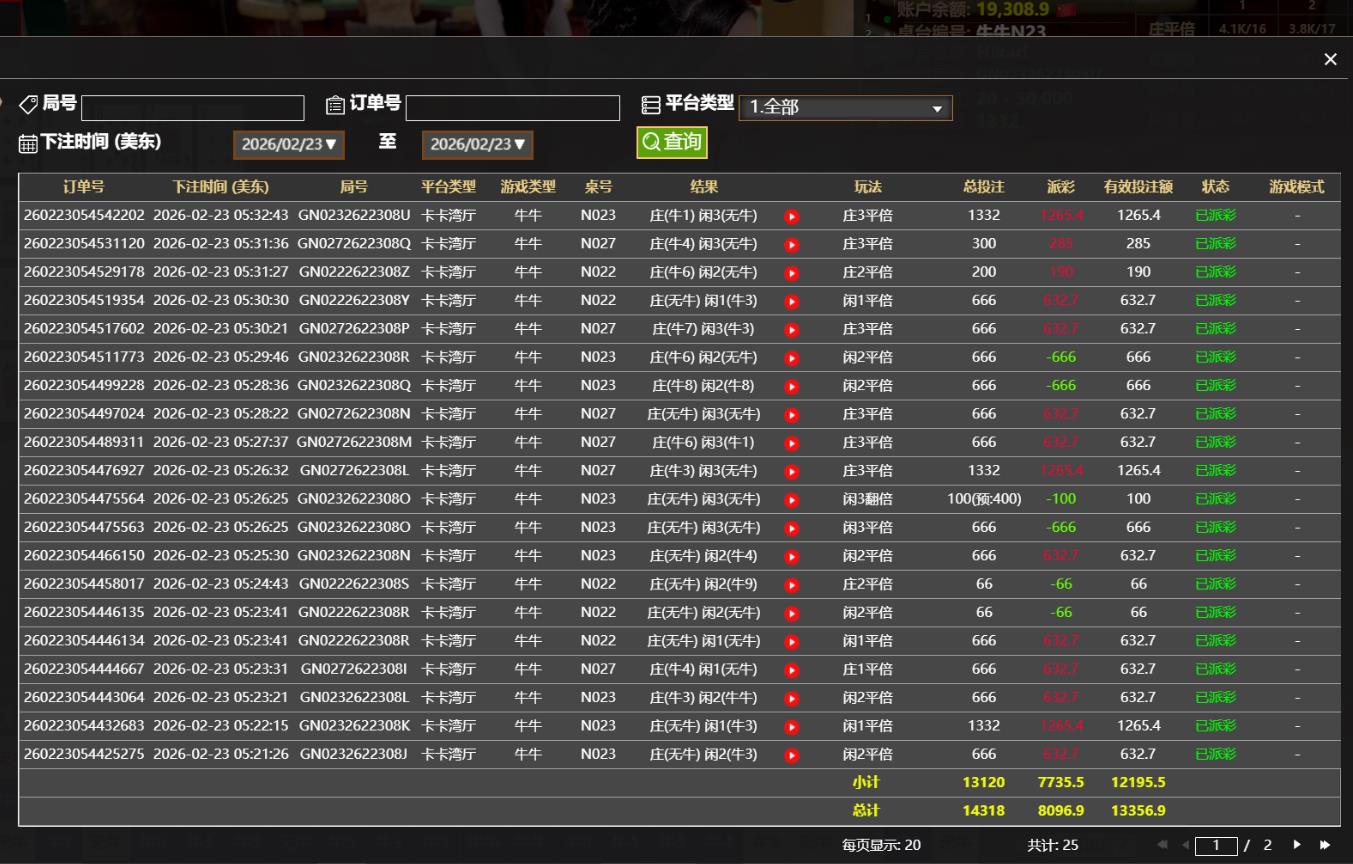Go to next page arrow
This screenshot has width=1353, height=864.
(1297, 845)
